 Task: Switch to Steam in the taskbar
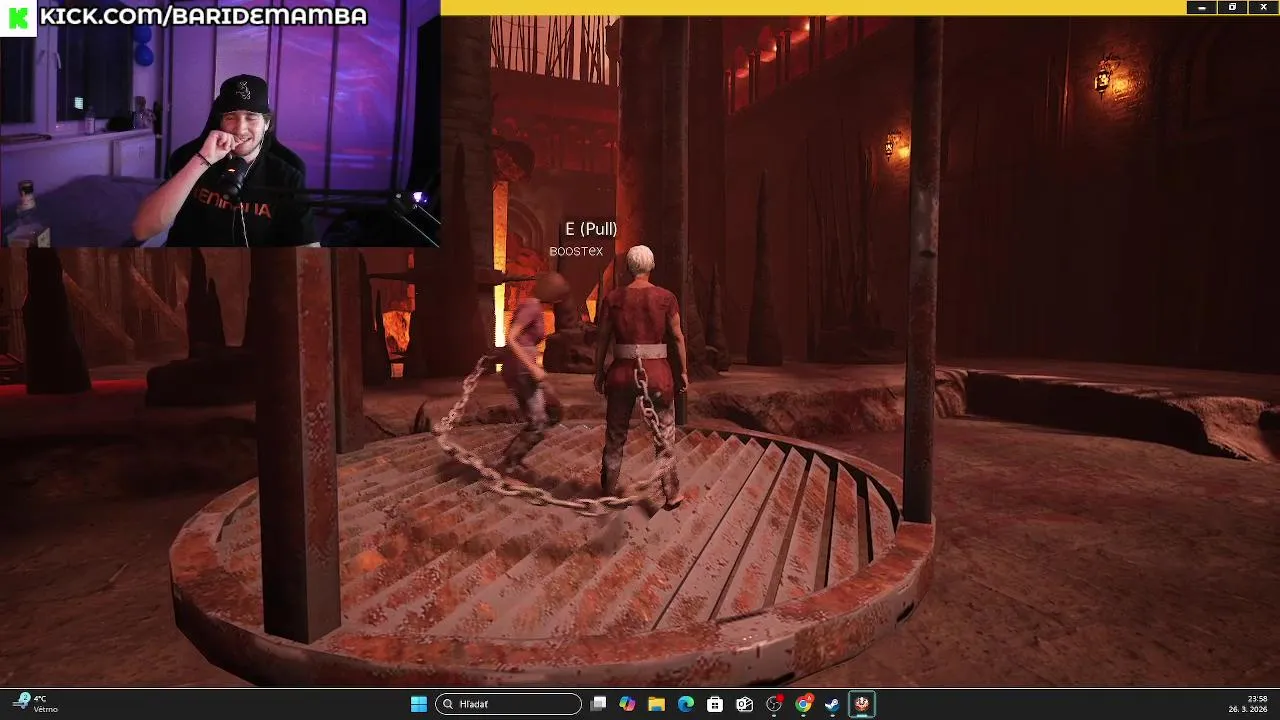tap(832, 704)
